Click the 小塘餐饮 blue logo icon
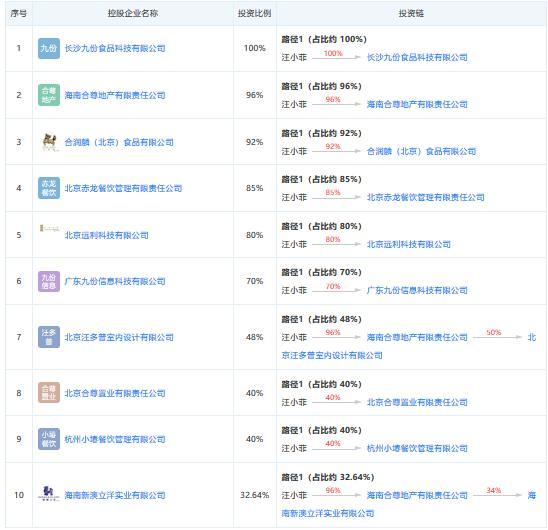548x530 pixels. point(49,439)
